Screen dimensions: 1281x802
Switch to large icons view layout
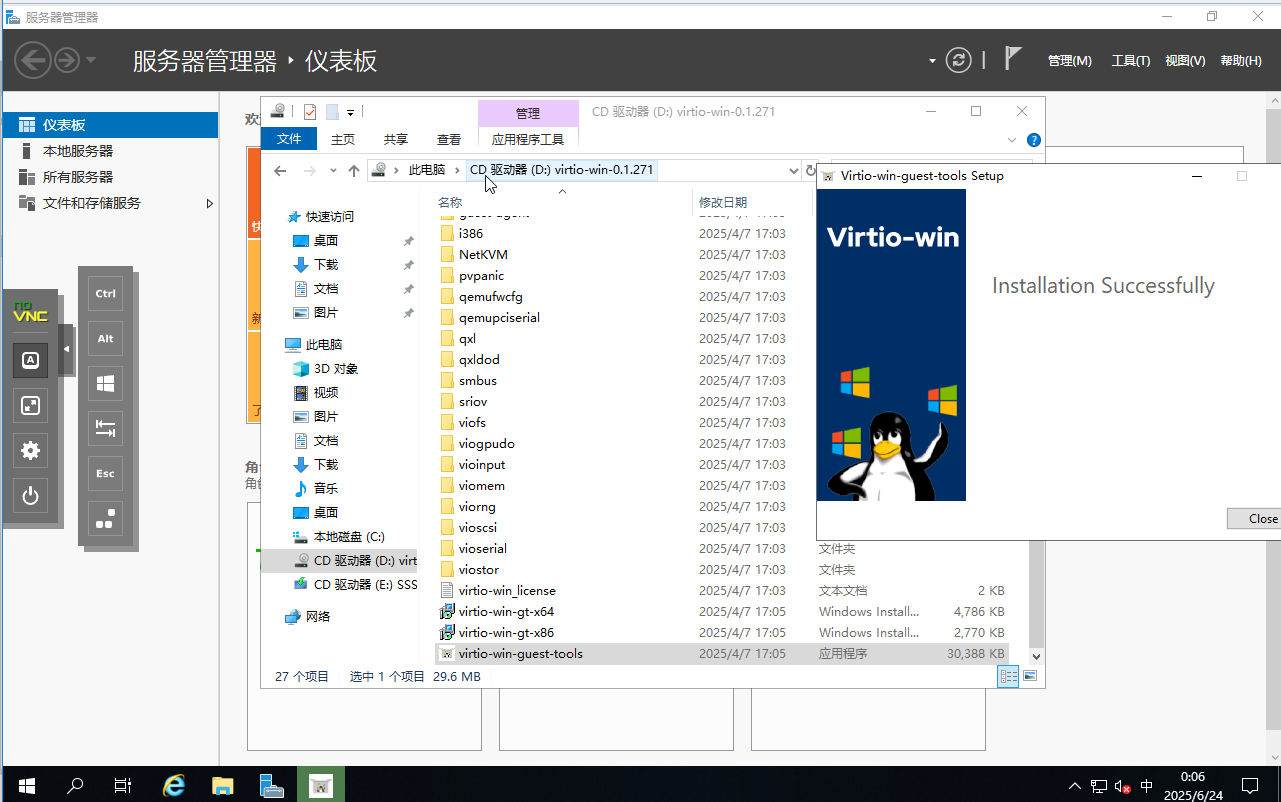(x=1030, y=677)
